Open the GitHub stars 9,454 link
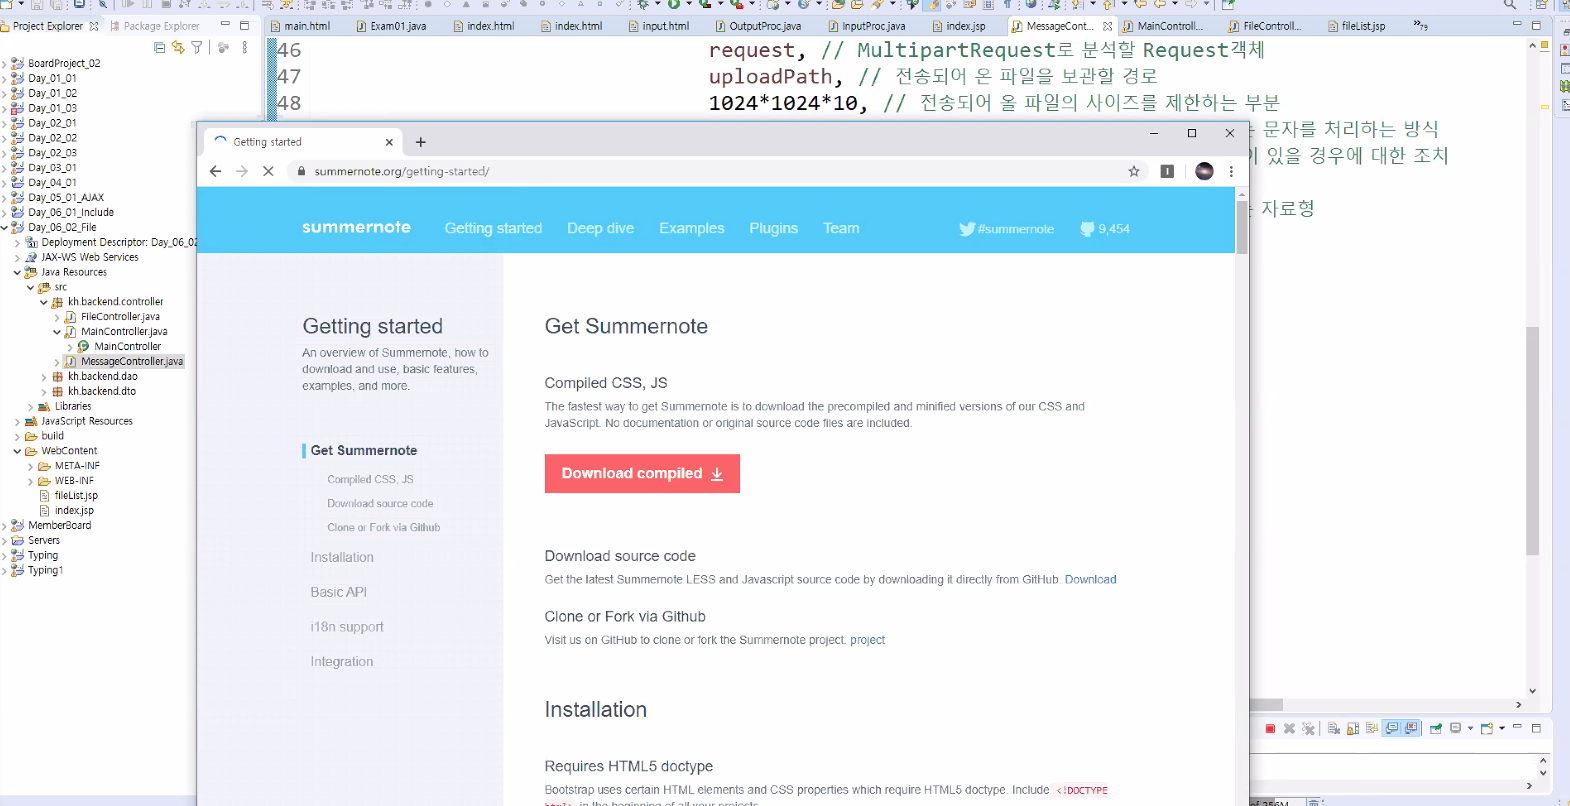The image size is (1570, 806). click(x=1105, y=229)
